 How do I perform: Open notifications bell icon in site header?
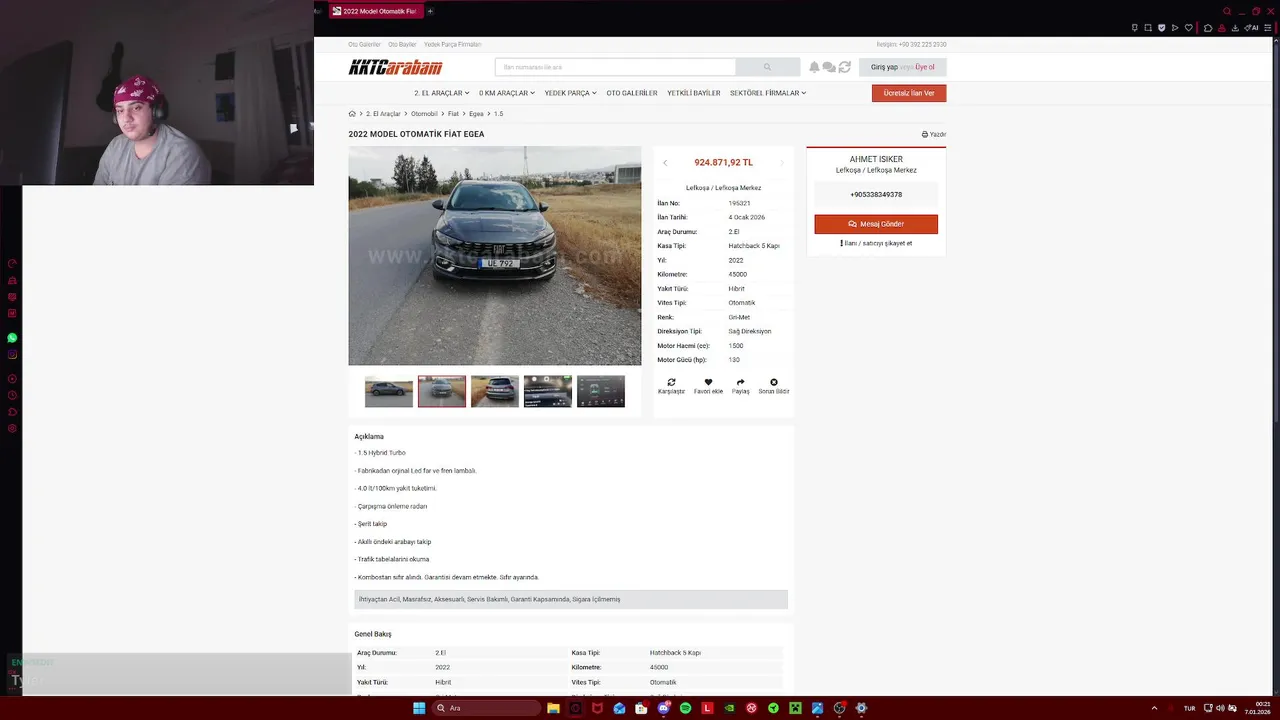point(814,67)
